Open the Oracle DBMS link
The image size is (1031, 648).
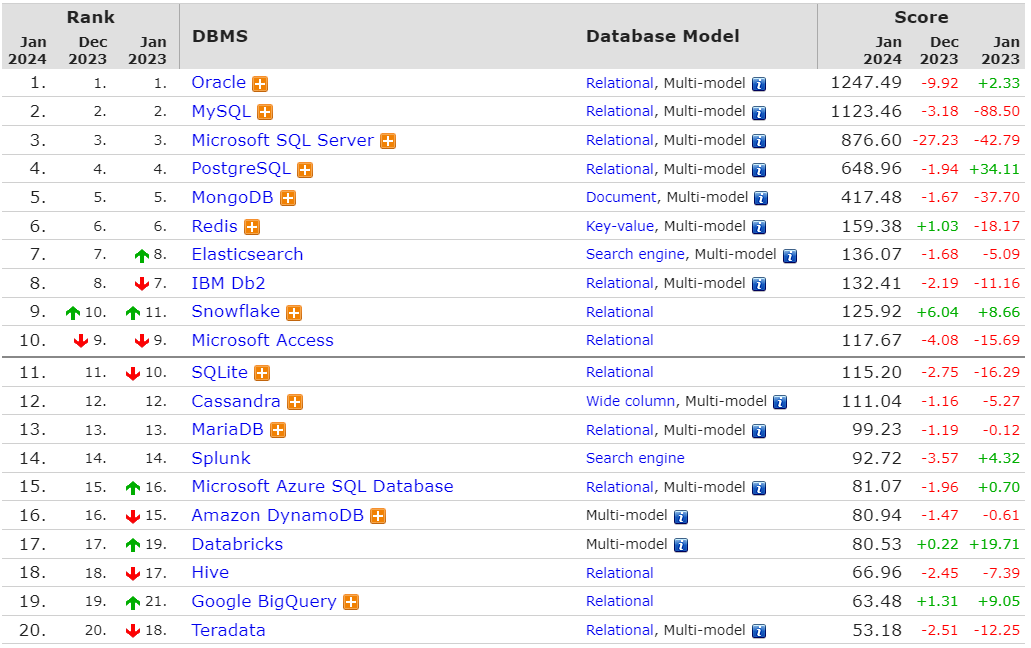pos(219,83)
